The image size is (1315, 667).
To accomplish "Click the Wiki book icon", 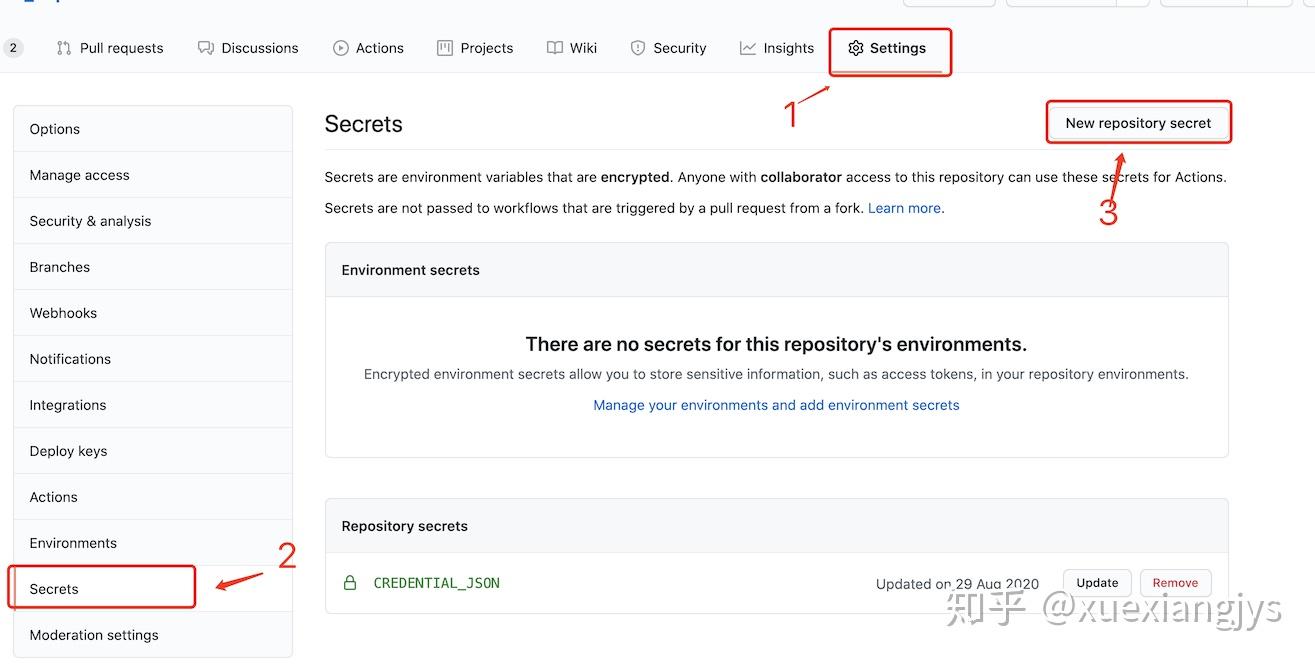I will [x=555, y=48].
